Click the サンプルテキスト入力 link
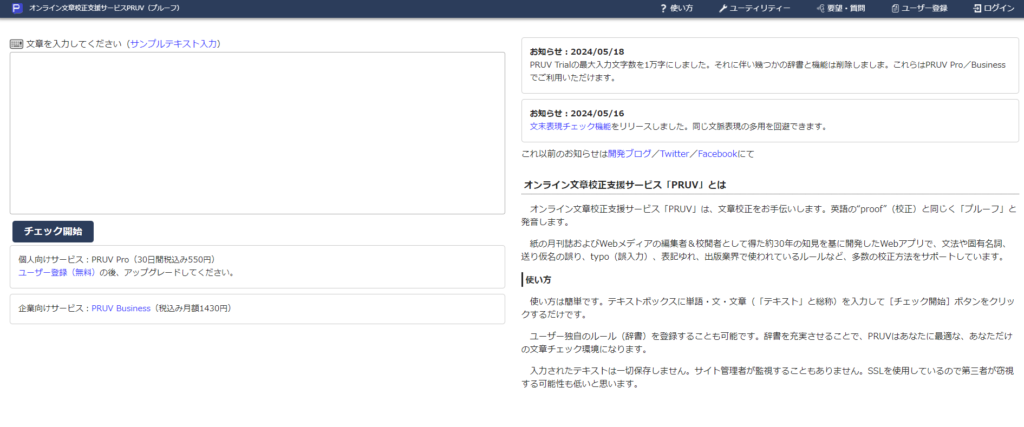This screenshot has width=1024, height=427. tap(174, 44)
